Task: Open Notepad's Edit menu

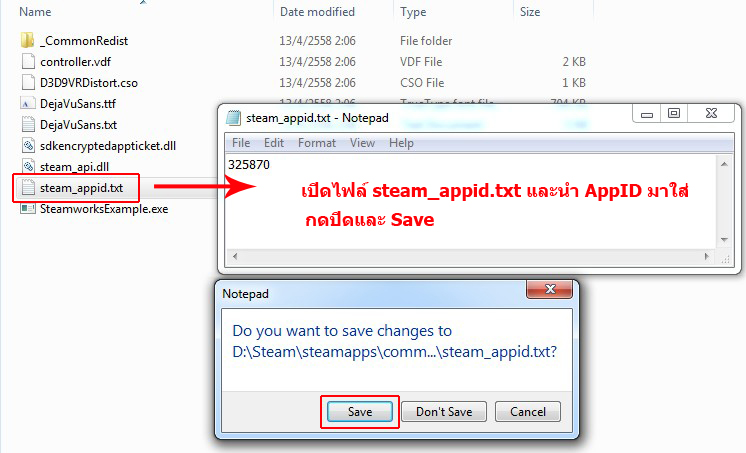Action: point(274,143)
